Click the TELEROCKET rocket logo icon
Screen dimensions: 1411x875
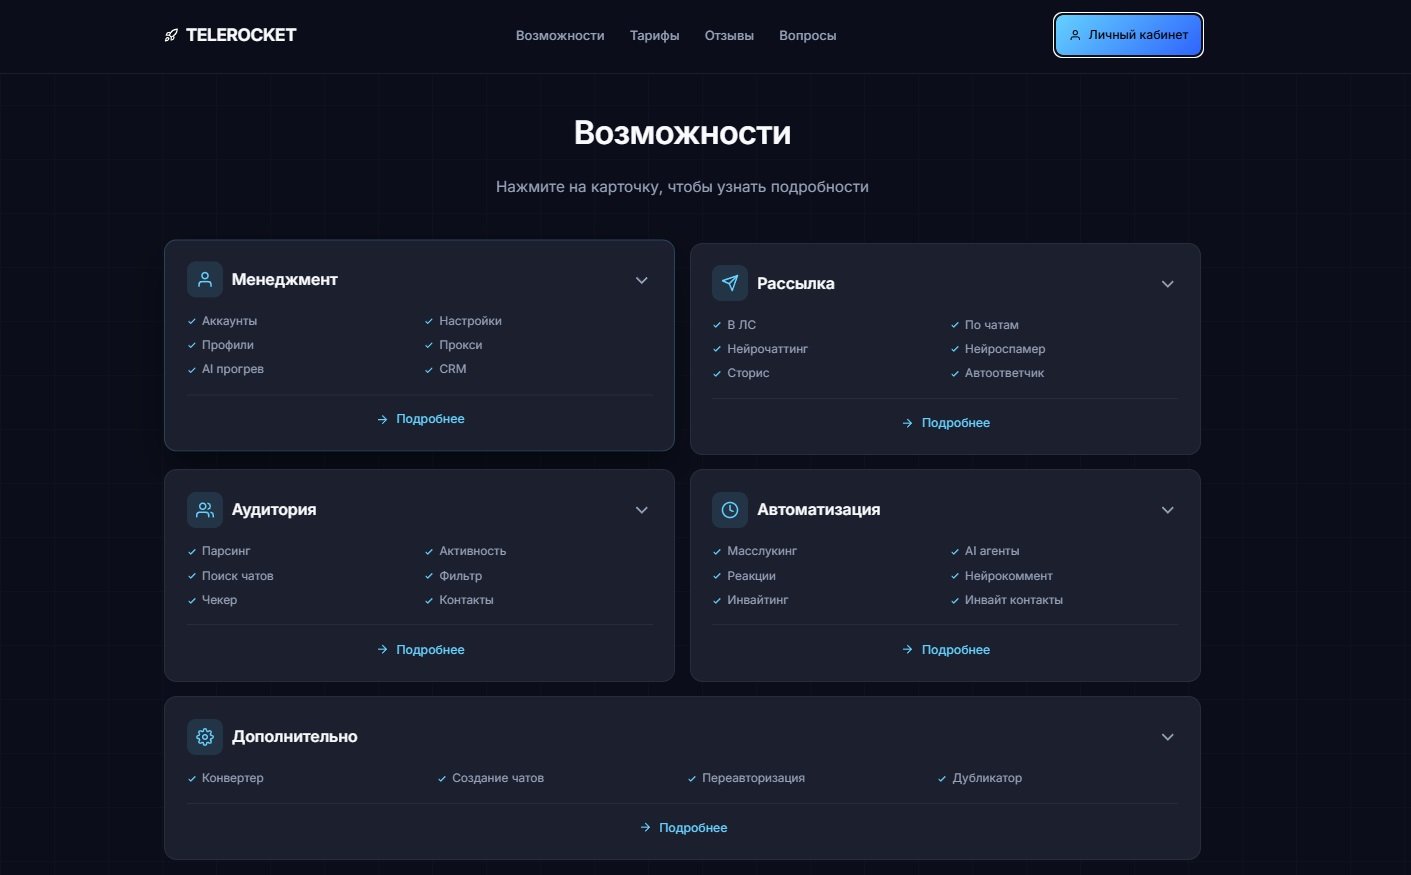171,35
